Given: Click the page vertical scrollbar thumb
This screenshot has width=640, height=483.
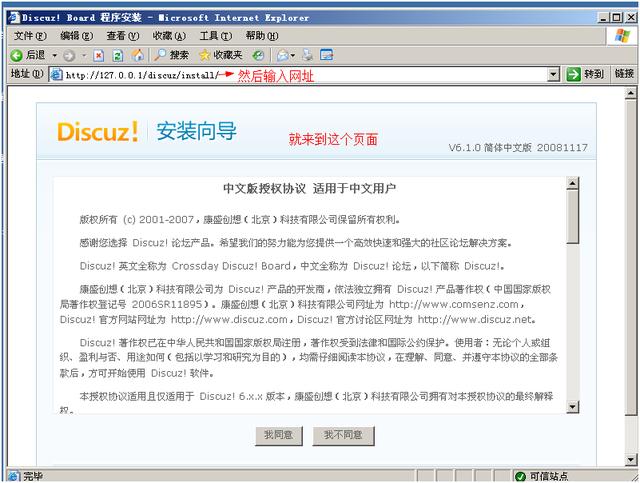Looking at the screenshot, I should (631, 257).
